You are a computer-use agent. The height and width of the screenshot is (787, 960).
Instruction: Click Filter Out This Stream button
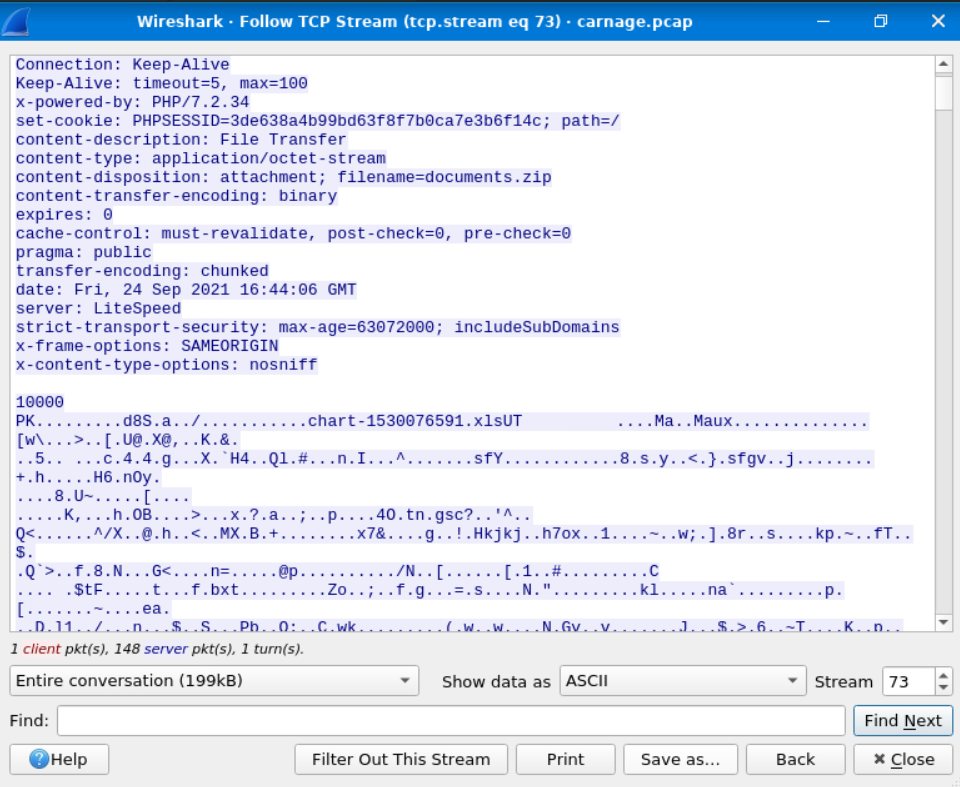[401, 759]
